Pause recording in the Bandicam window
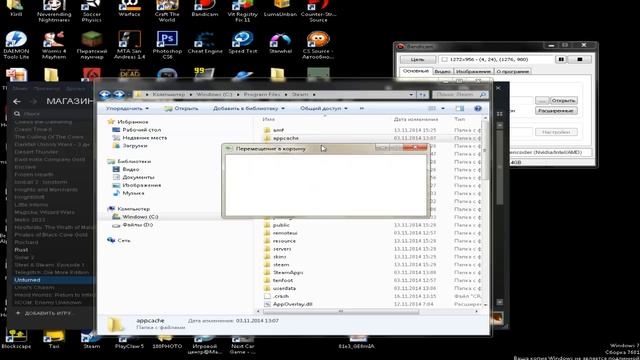 click(561, 60)
